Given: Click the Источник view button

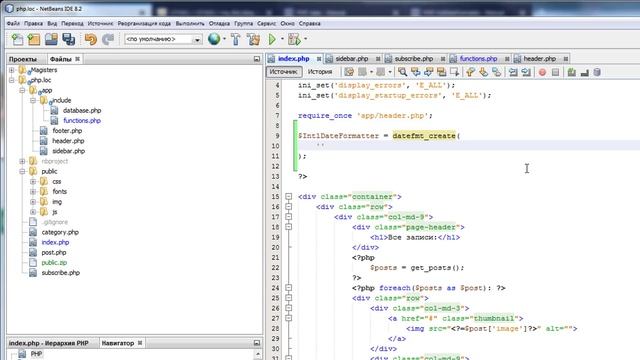Looking at the screenshot, I should click(284, 72).
